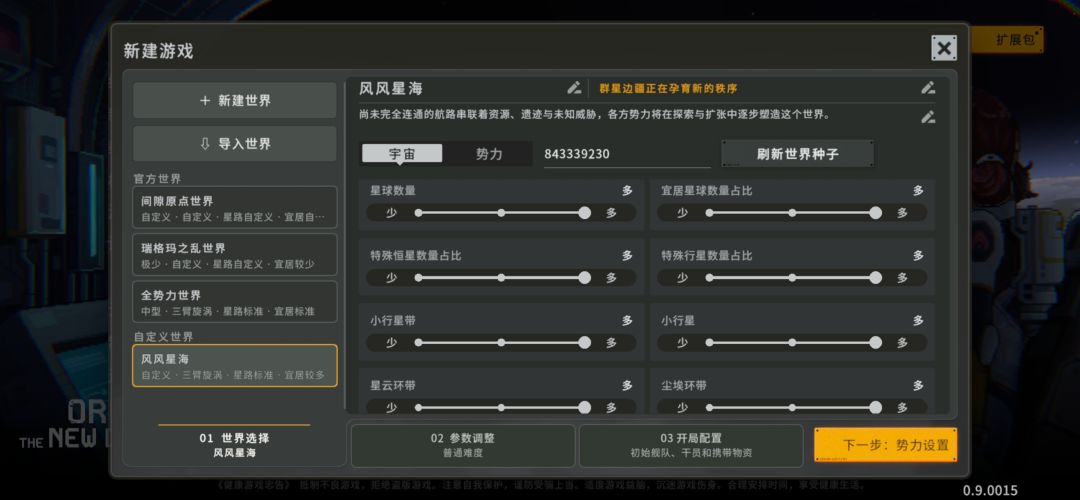The height and width of the screenshot is (500, 1080).
Task: Click version number 0.9.0015
Action: tap(990, 490)
